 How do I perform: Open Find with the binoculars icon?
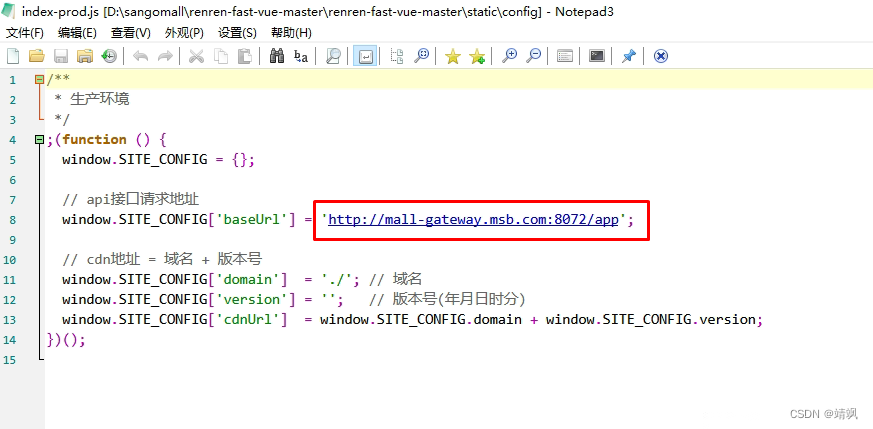(x=277, y=56)
